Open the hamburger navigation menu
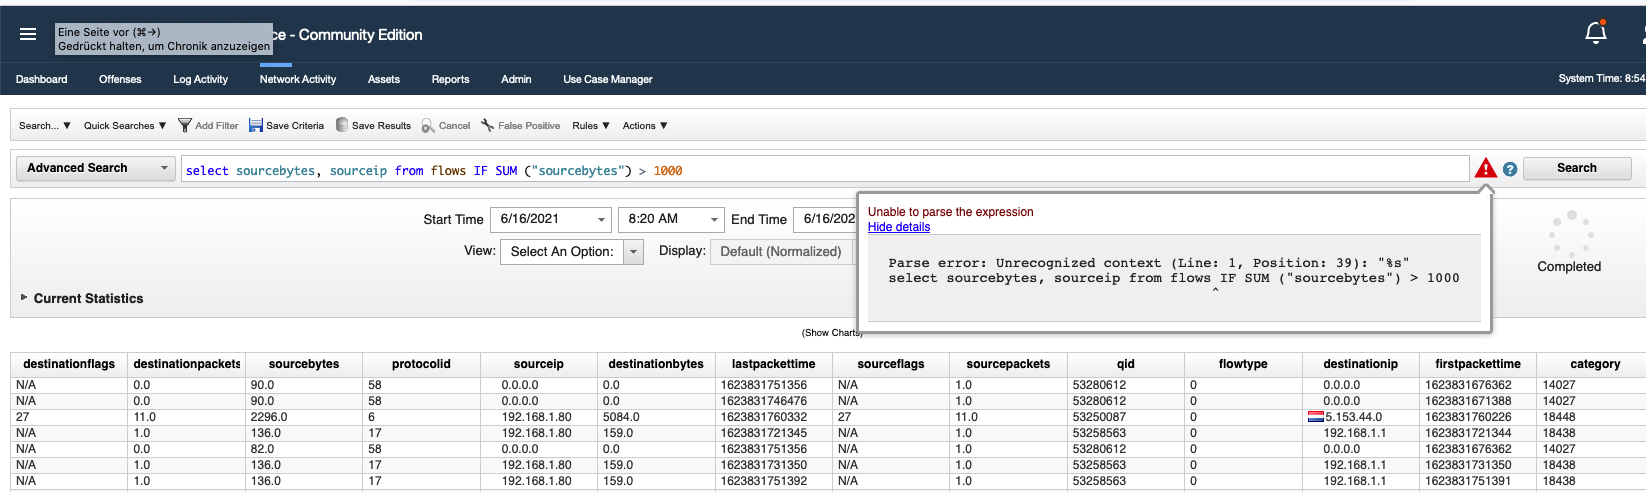This screenshot has width=1646, height=492. 28,34
